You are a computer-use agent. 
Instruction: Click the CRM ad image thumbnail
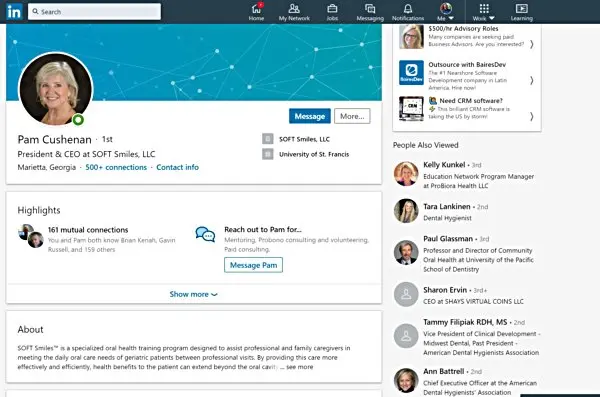(411, 108)
